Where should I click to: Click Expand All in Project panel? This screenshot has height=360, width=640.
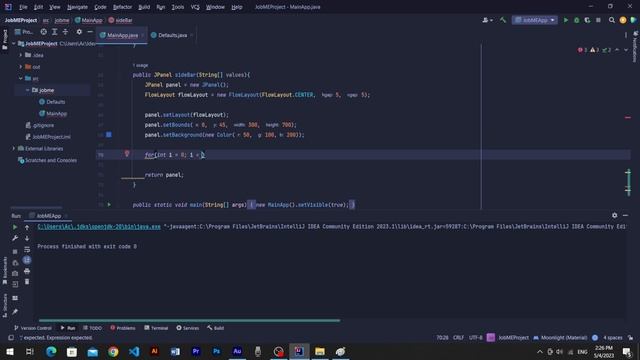click(x=54, y=31)
